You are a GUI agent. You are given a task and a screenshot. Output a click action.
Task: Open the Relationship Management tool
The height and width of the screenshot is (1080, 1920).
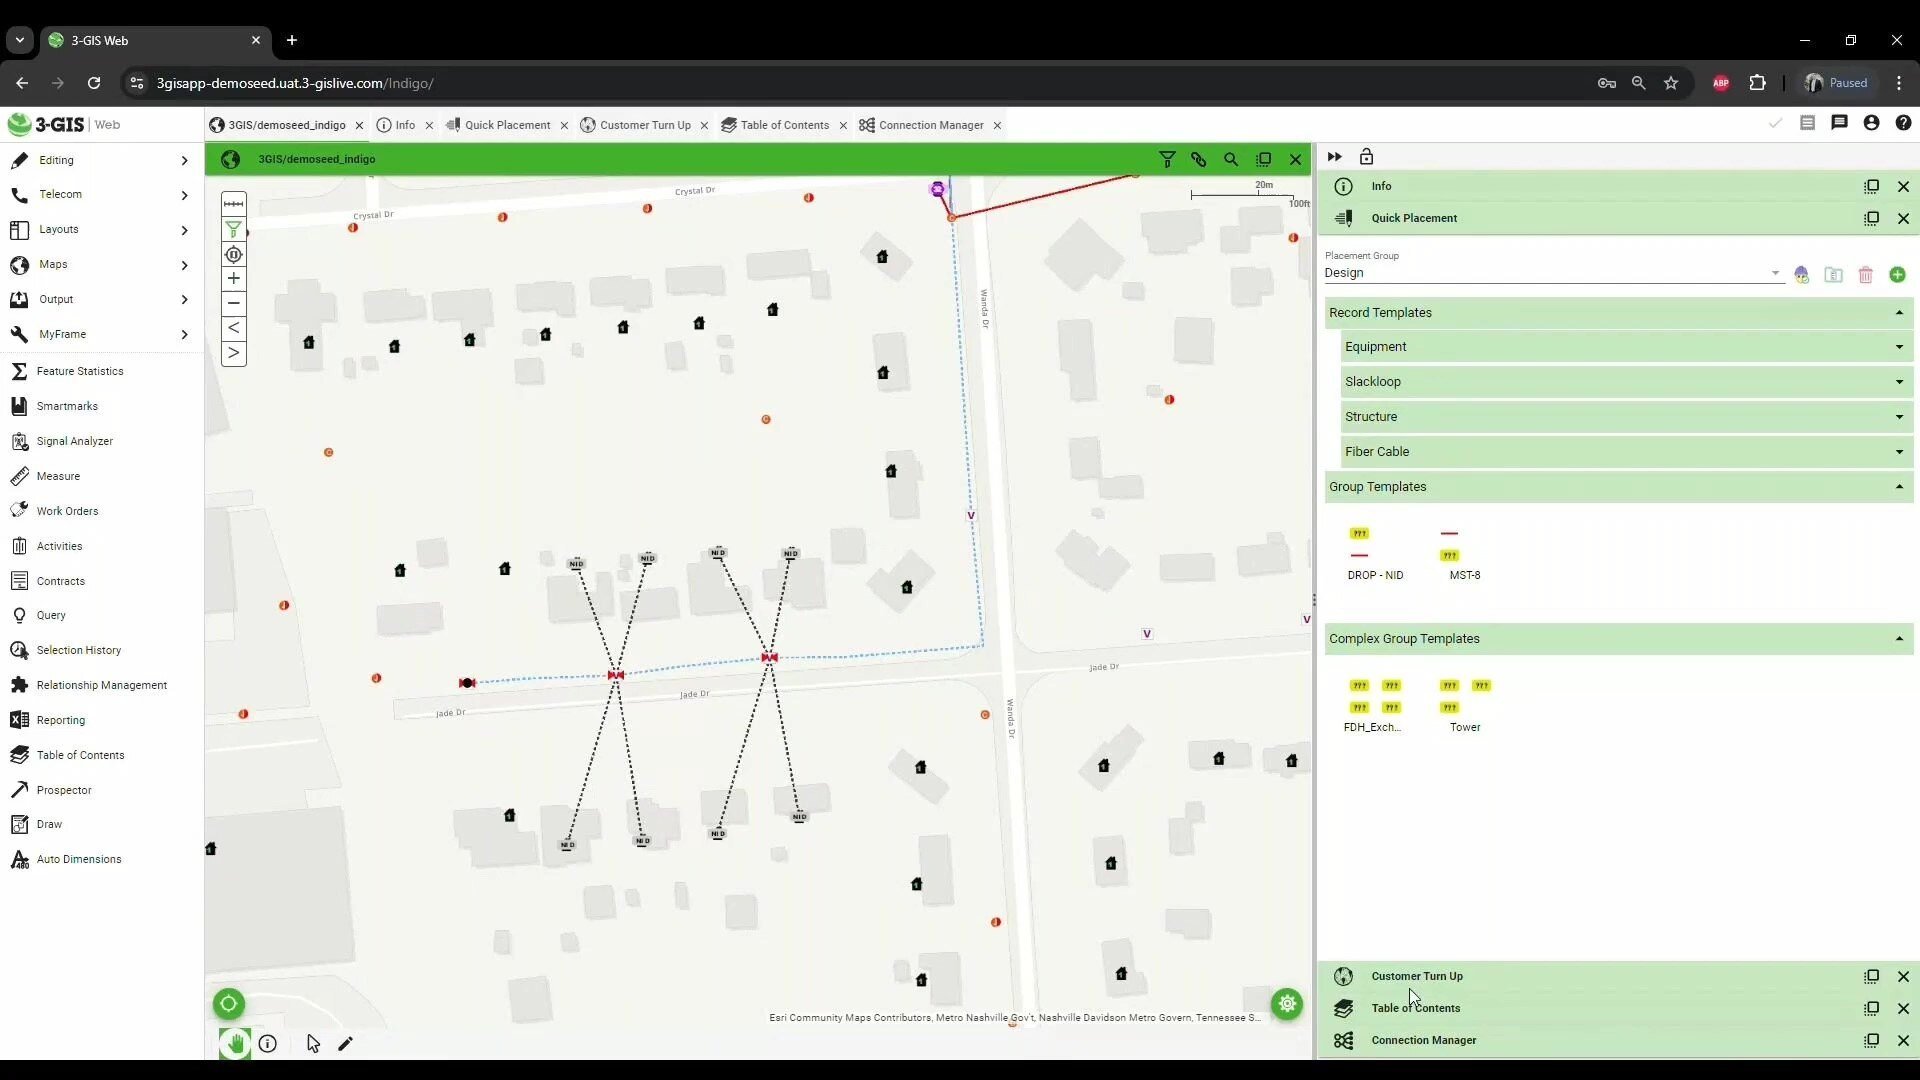click(100, 685)
